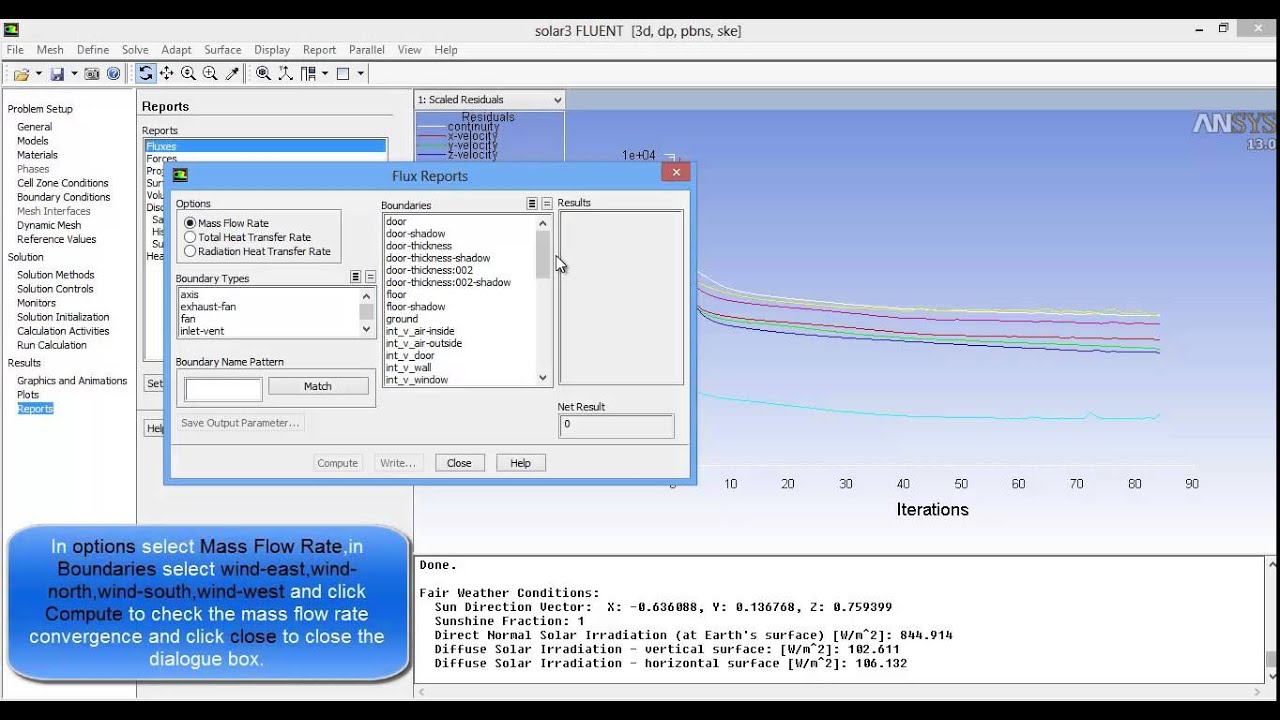Click the Open/Read file folder icon

(21, 74)
